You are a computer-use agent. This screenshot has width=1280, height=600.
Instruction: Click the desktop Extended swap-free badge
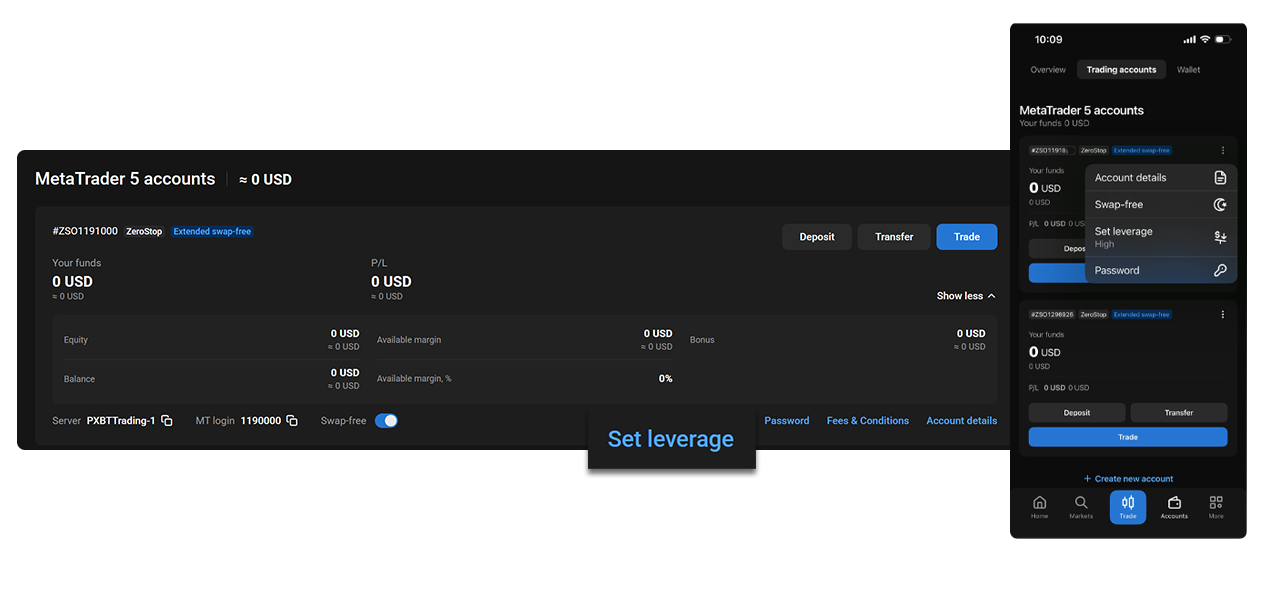tap(212, 231)
